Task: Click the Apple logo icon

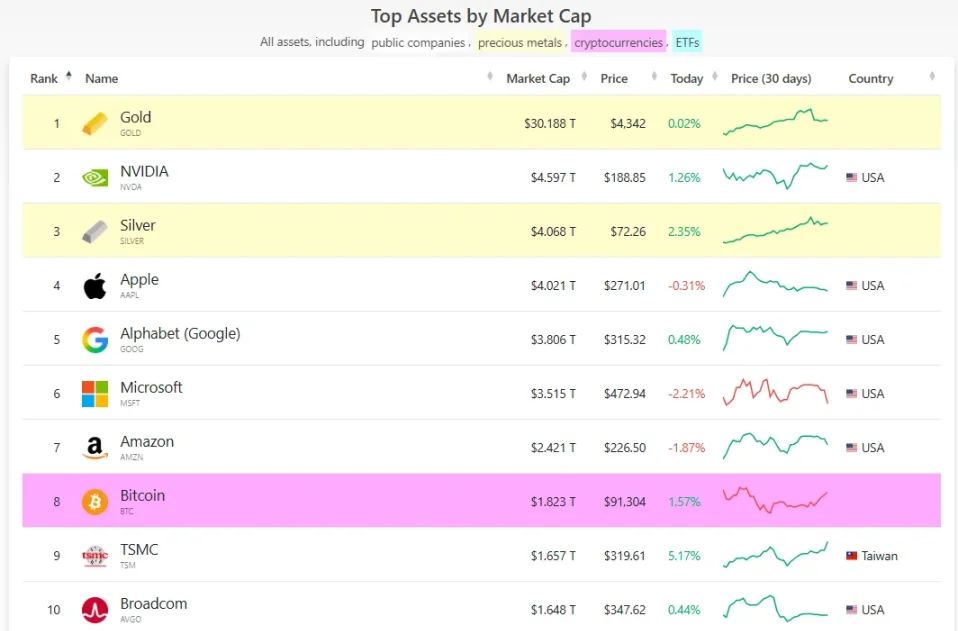Action: (x=95, y=286)
